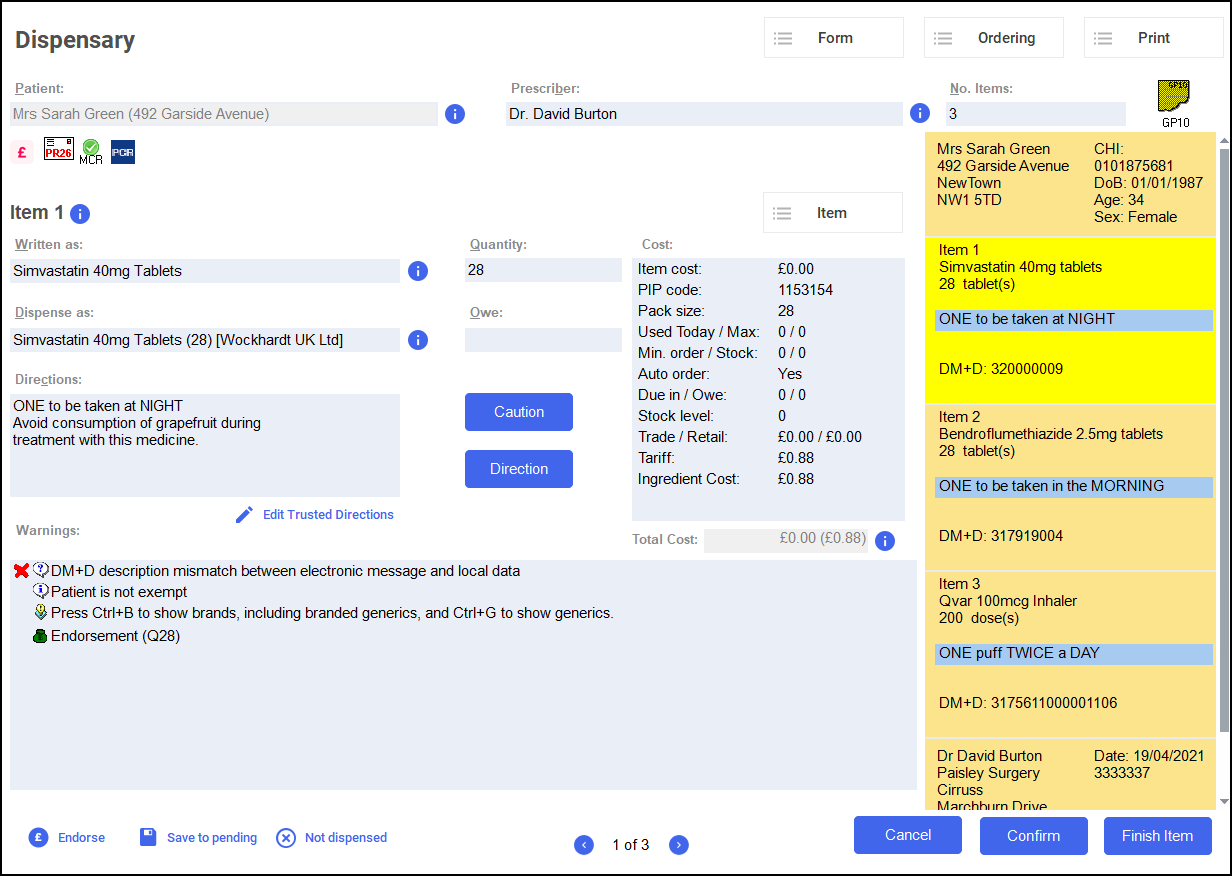Image resolution: width=1232 pixels, height=876 pixels.
Task: Click the Quantity input field
Action: point(543,270)
